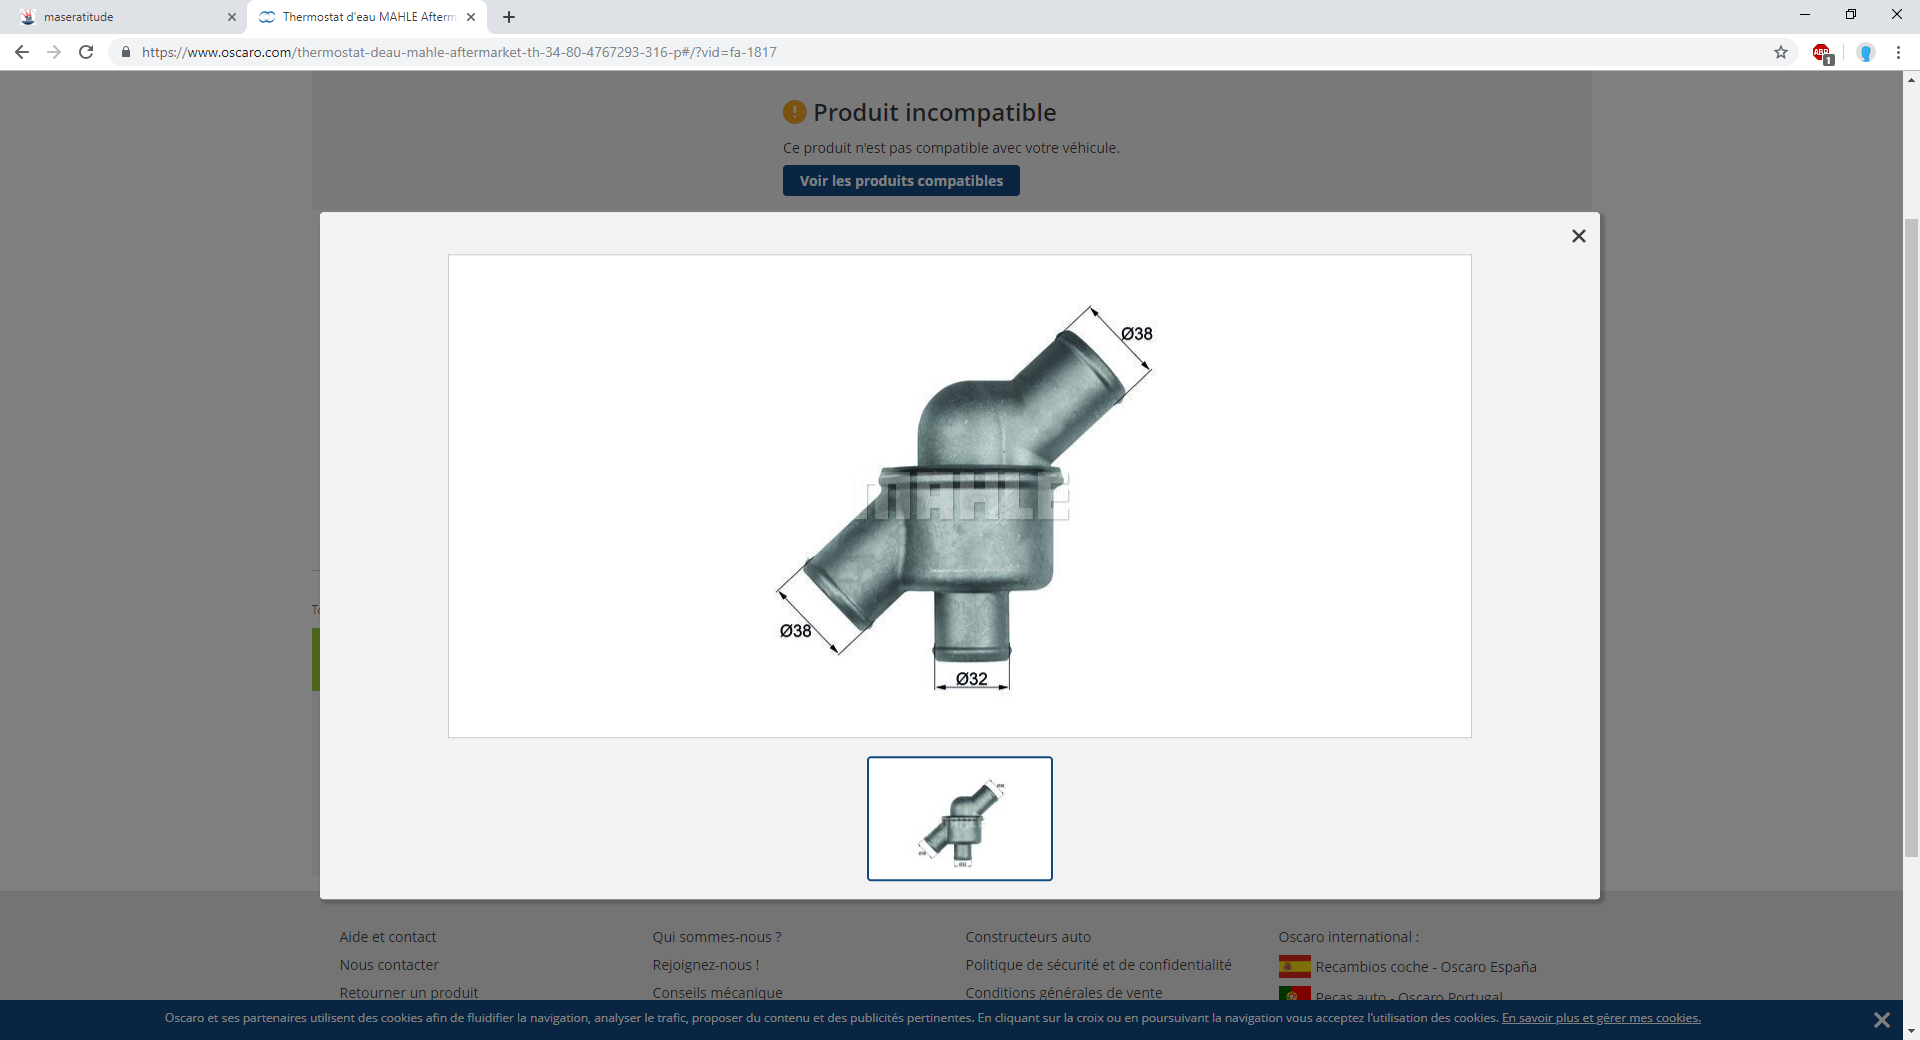The height and width of the screenshot is (1040, 1920).
Task: Open the Chrome three-dot menu
Action: 1898,52
